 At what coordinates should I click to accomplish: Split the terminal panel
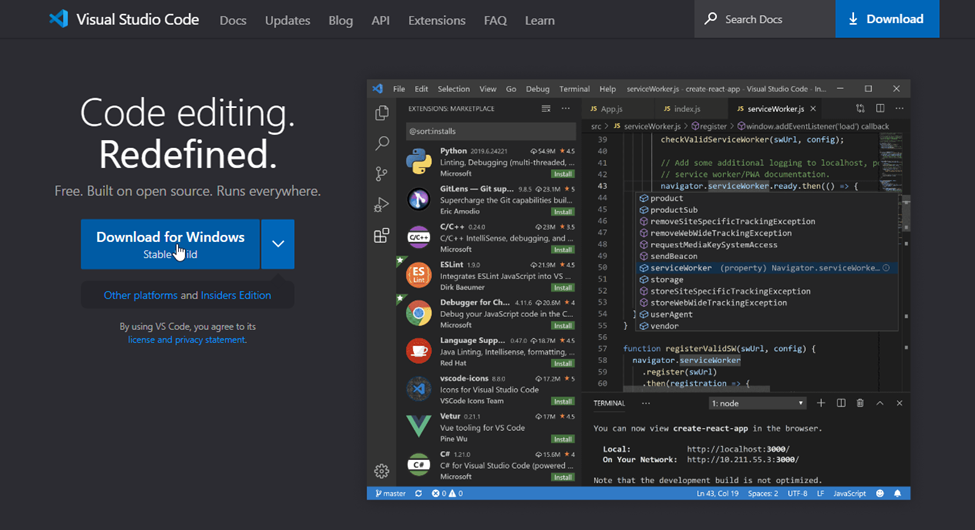841,403
